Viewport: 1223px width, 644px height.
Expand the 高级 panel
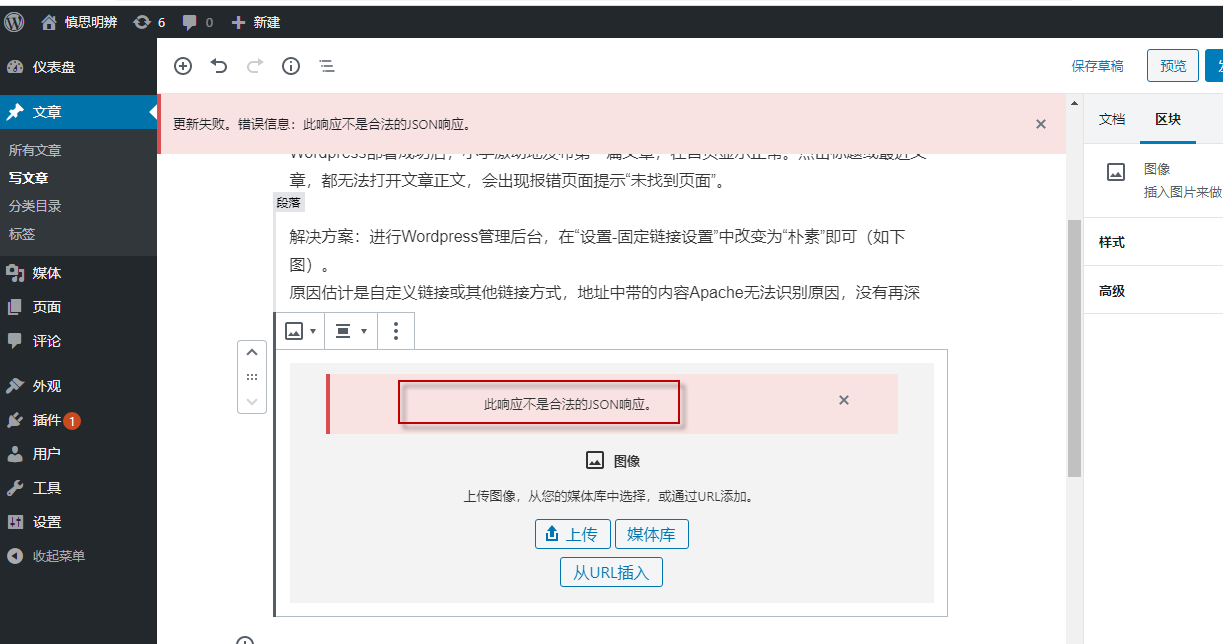click(x=1153, y=291)
